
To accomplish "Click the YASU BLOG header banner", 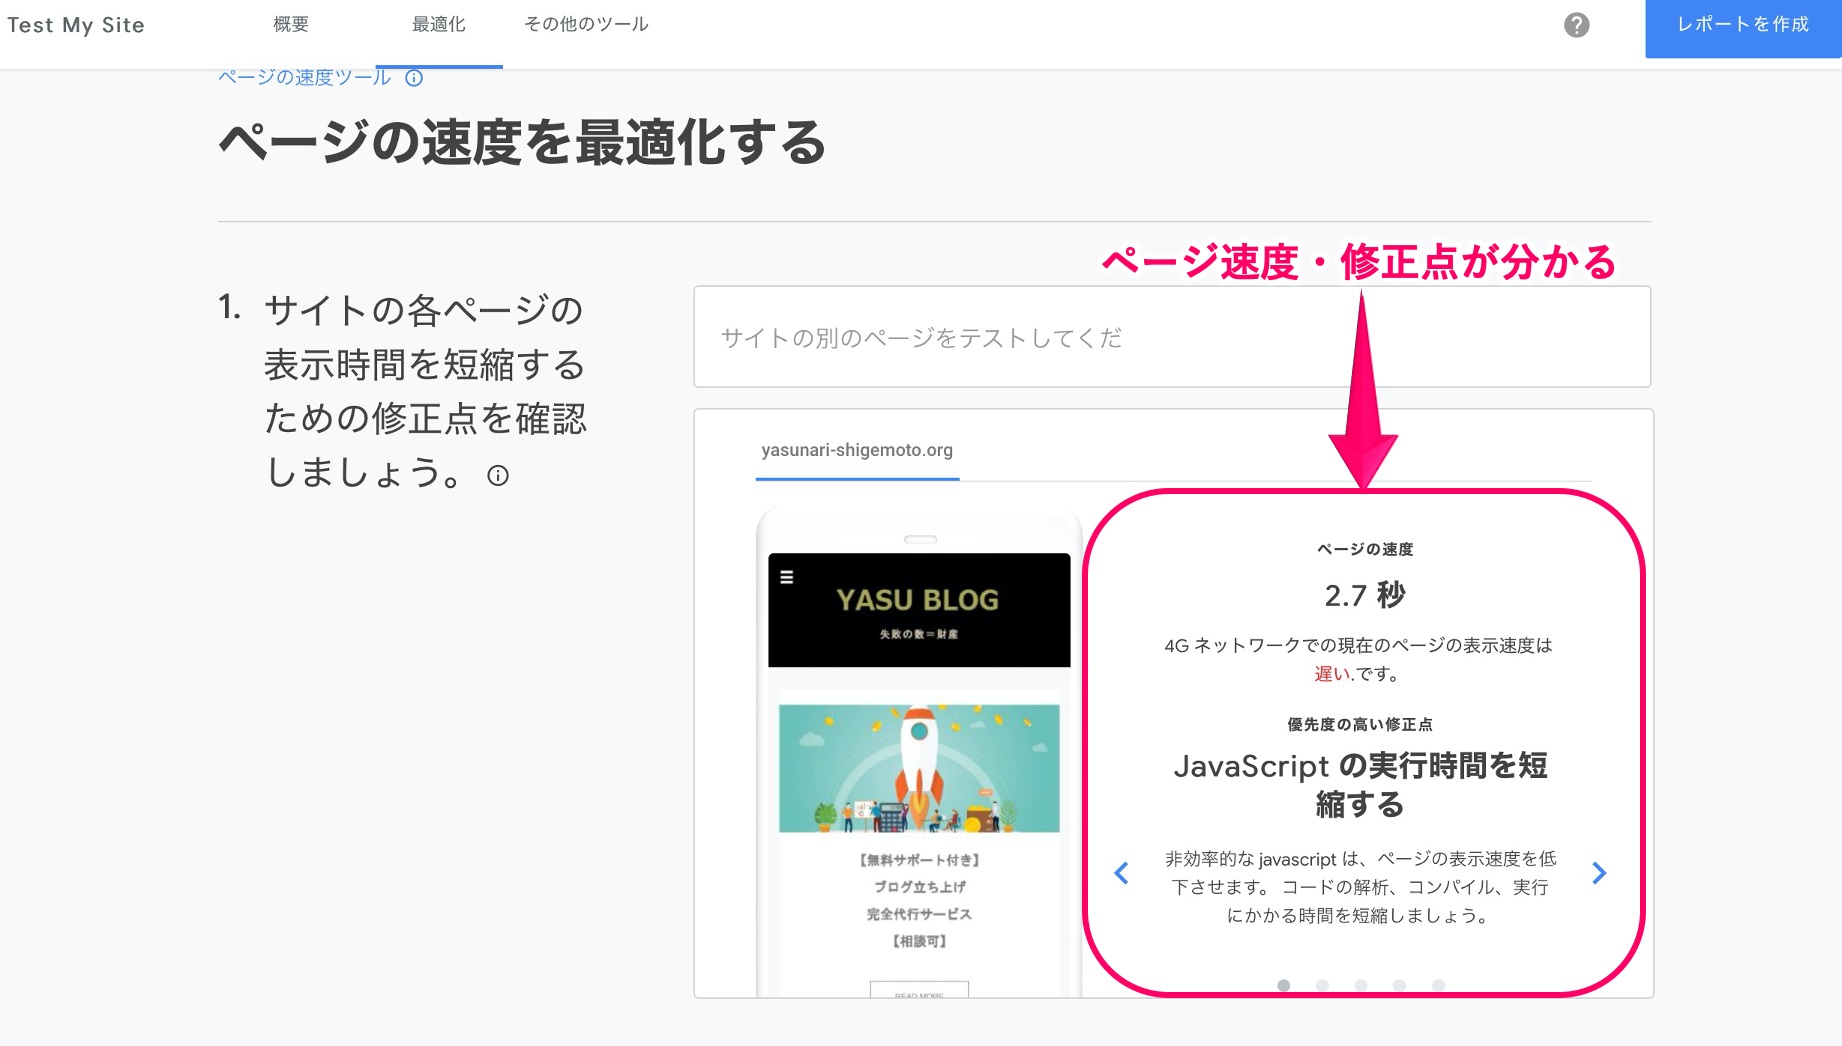I will (x=919, y=610).
